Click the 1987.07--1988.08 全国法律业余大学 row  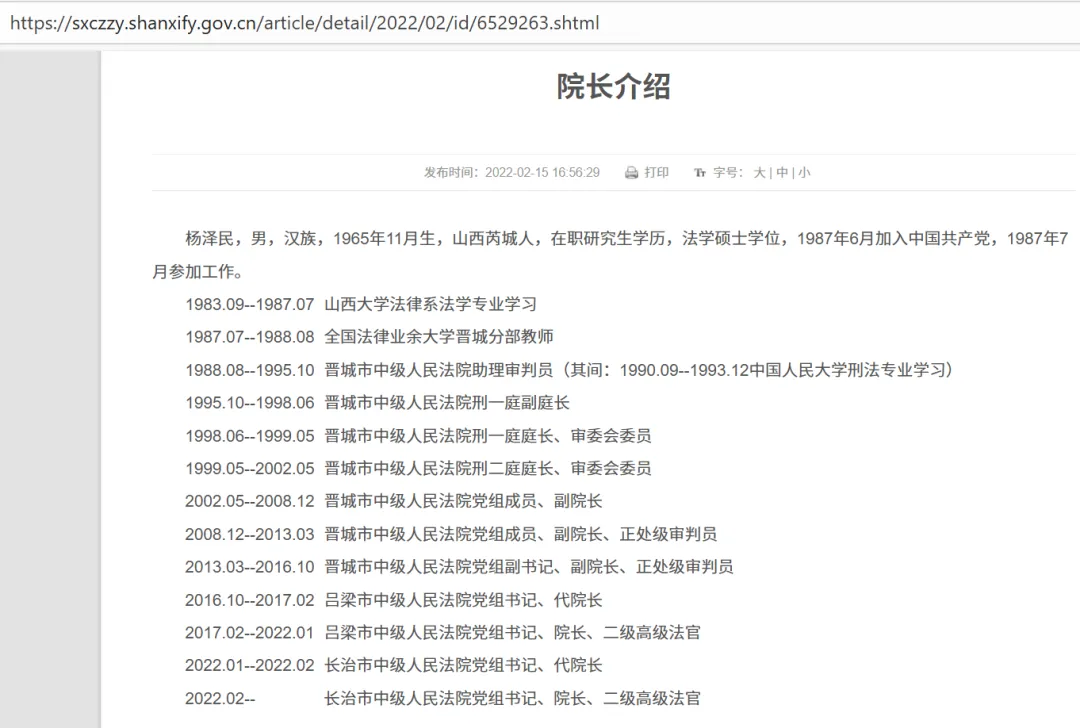[369, 337]
